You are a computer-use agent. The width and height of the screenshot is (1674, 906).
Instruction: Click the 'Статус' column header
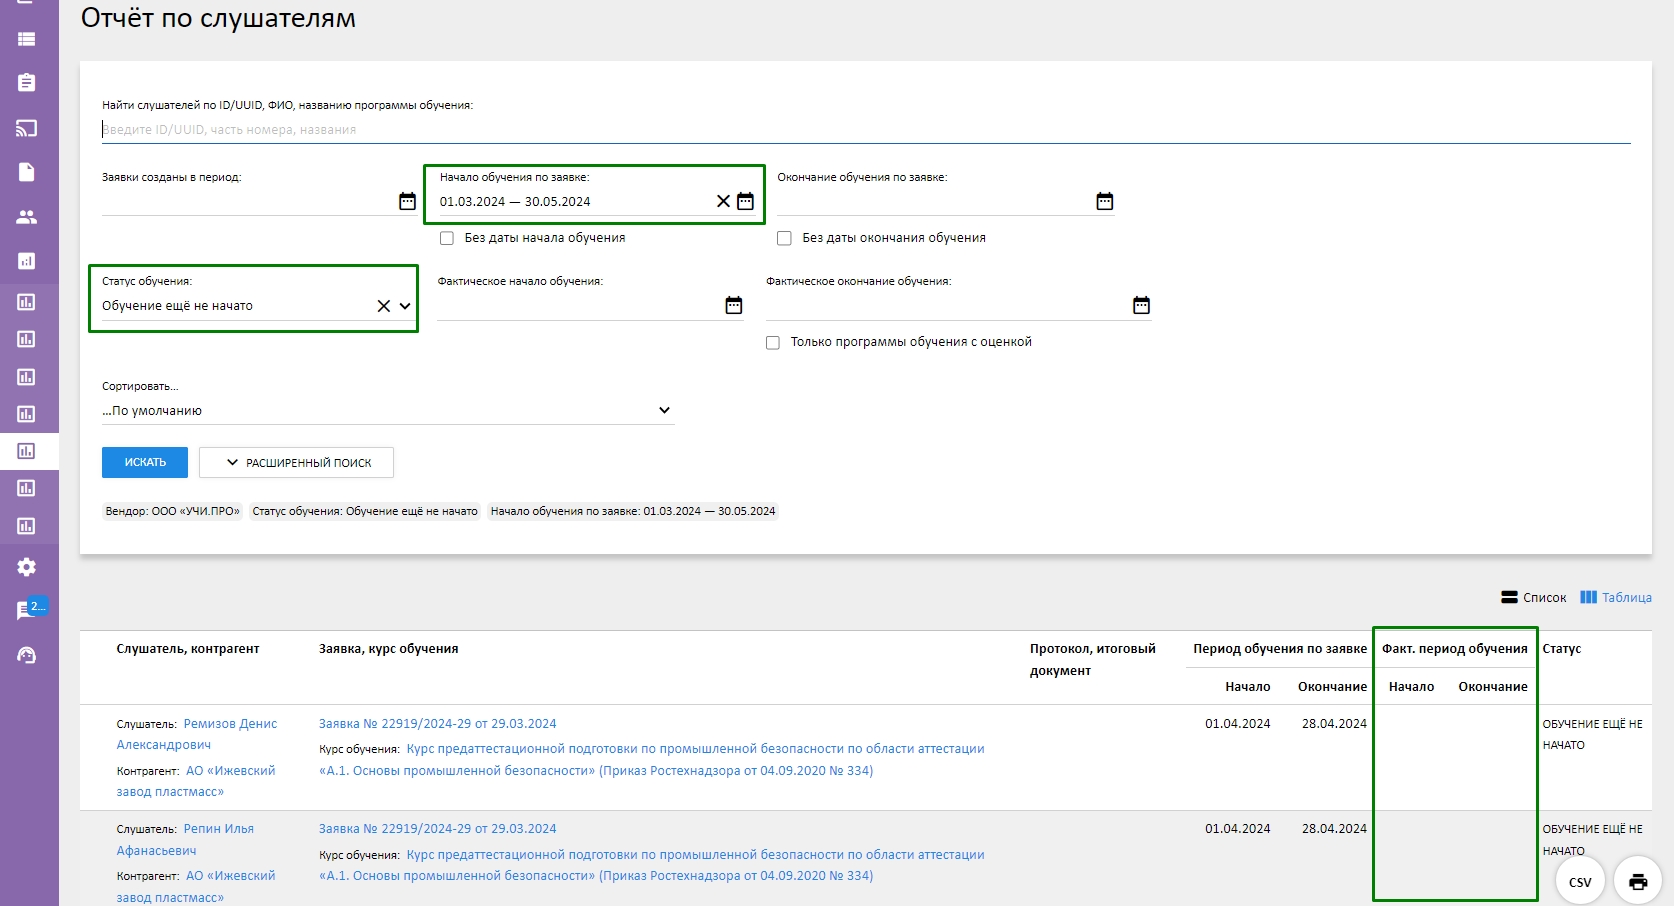(1562, 648)
